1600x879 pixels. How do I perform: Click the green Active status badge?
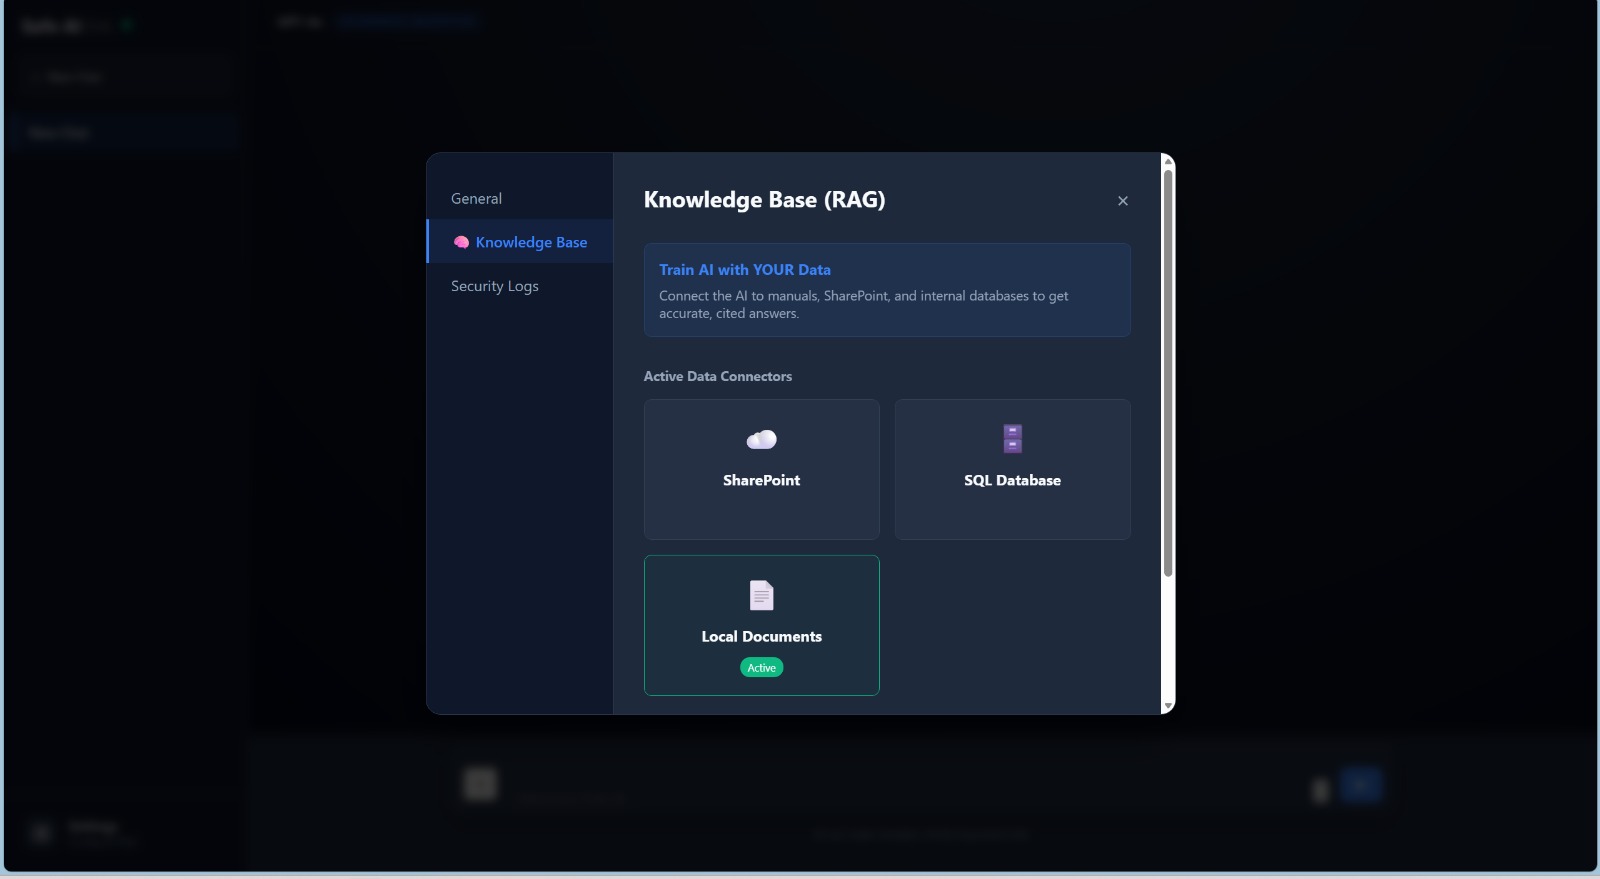point(761,668)
